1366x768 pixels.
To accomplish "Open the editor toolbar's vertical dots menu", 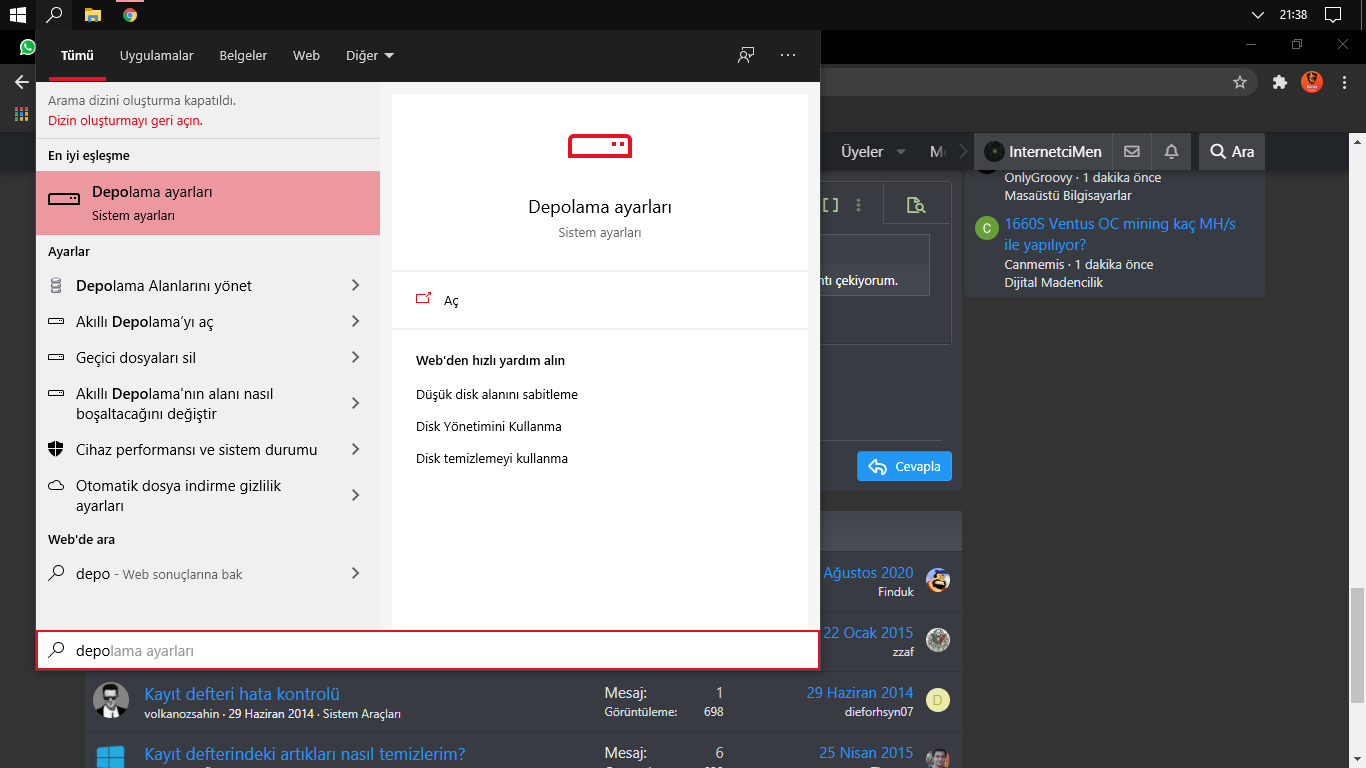I will (x=858, y=205).
